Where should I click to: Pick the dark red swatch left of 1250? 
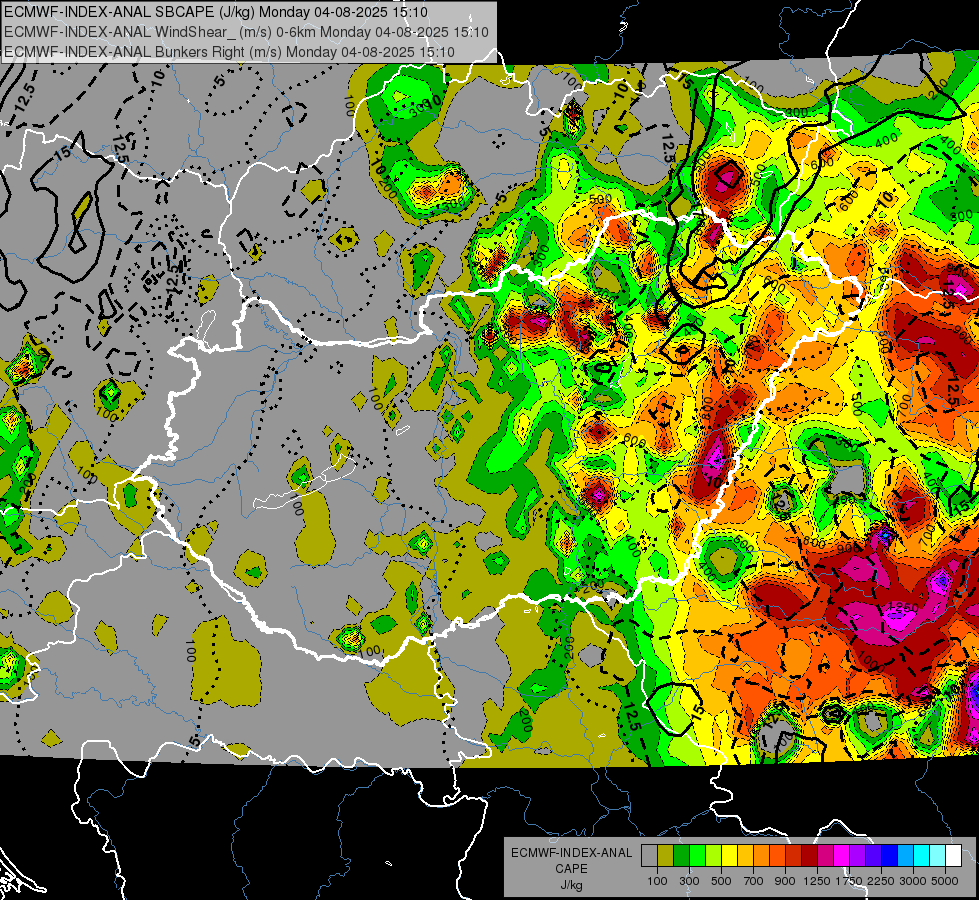click(810, 855)
